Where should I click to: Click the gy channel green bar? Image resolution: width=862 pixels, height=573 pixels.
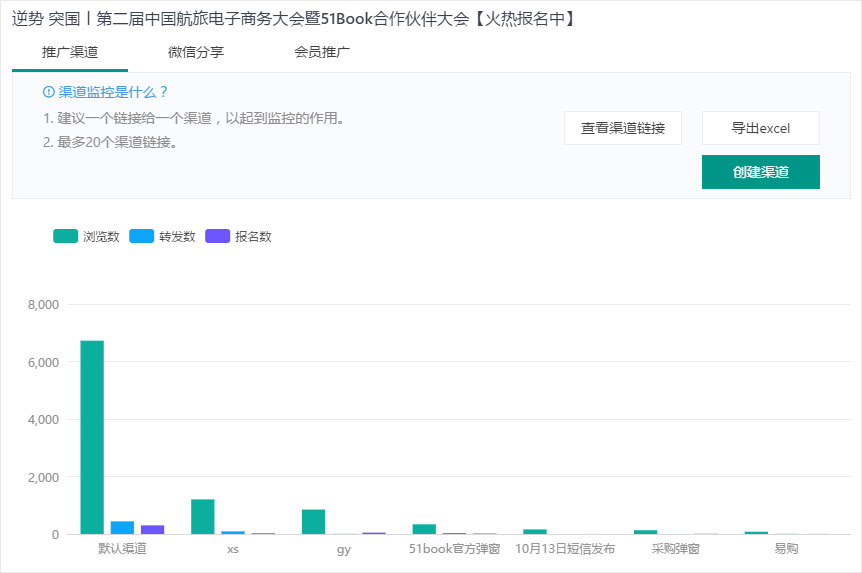click(x=313, y=522)
